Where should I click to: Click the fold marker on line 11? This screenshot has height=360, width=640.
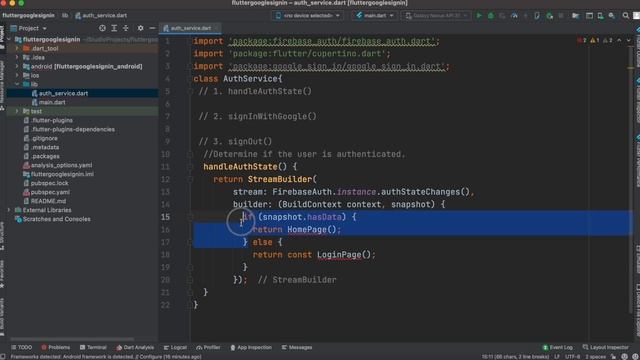point(190,167)
